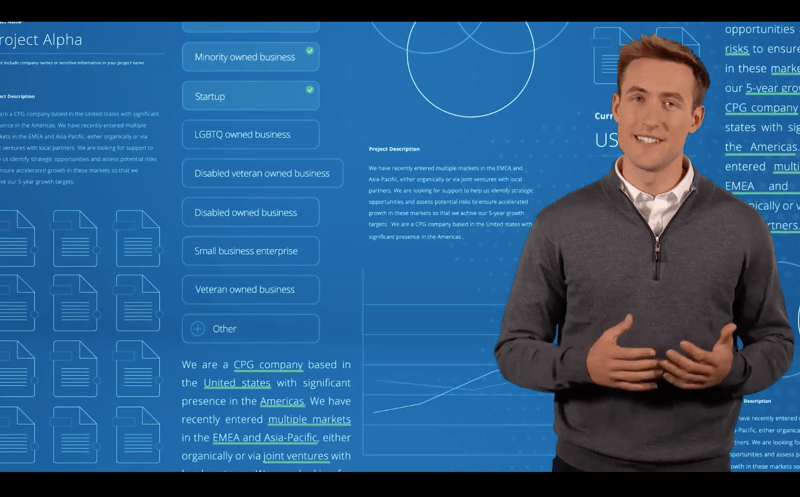Open the rightmost document icon in the grid's second row
800x497 pixels.
(138, 303)
